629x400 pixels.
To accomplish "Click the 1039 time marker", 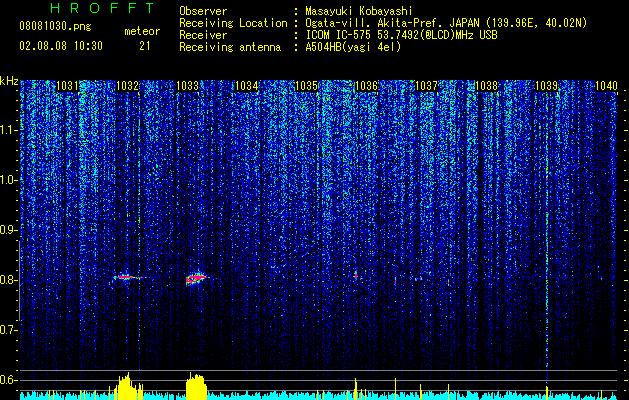I will pyautogui.click(x=546, y=86).
